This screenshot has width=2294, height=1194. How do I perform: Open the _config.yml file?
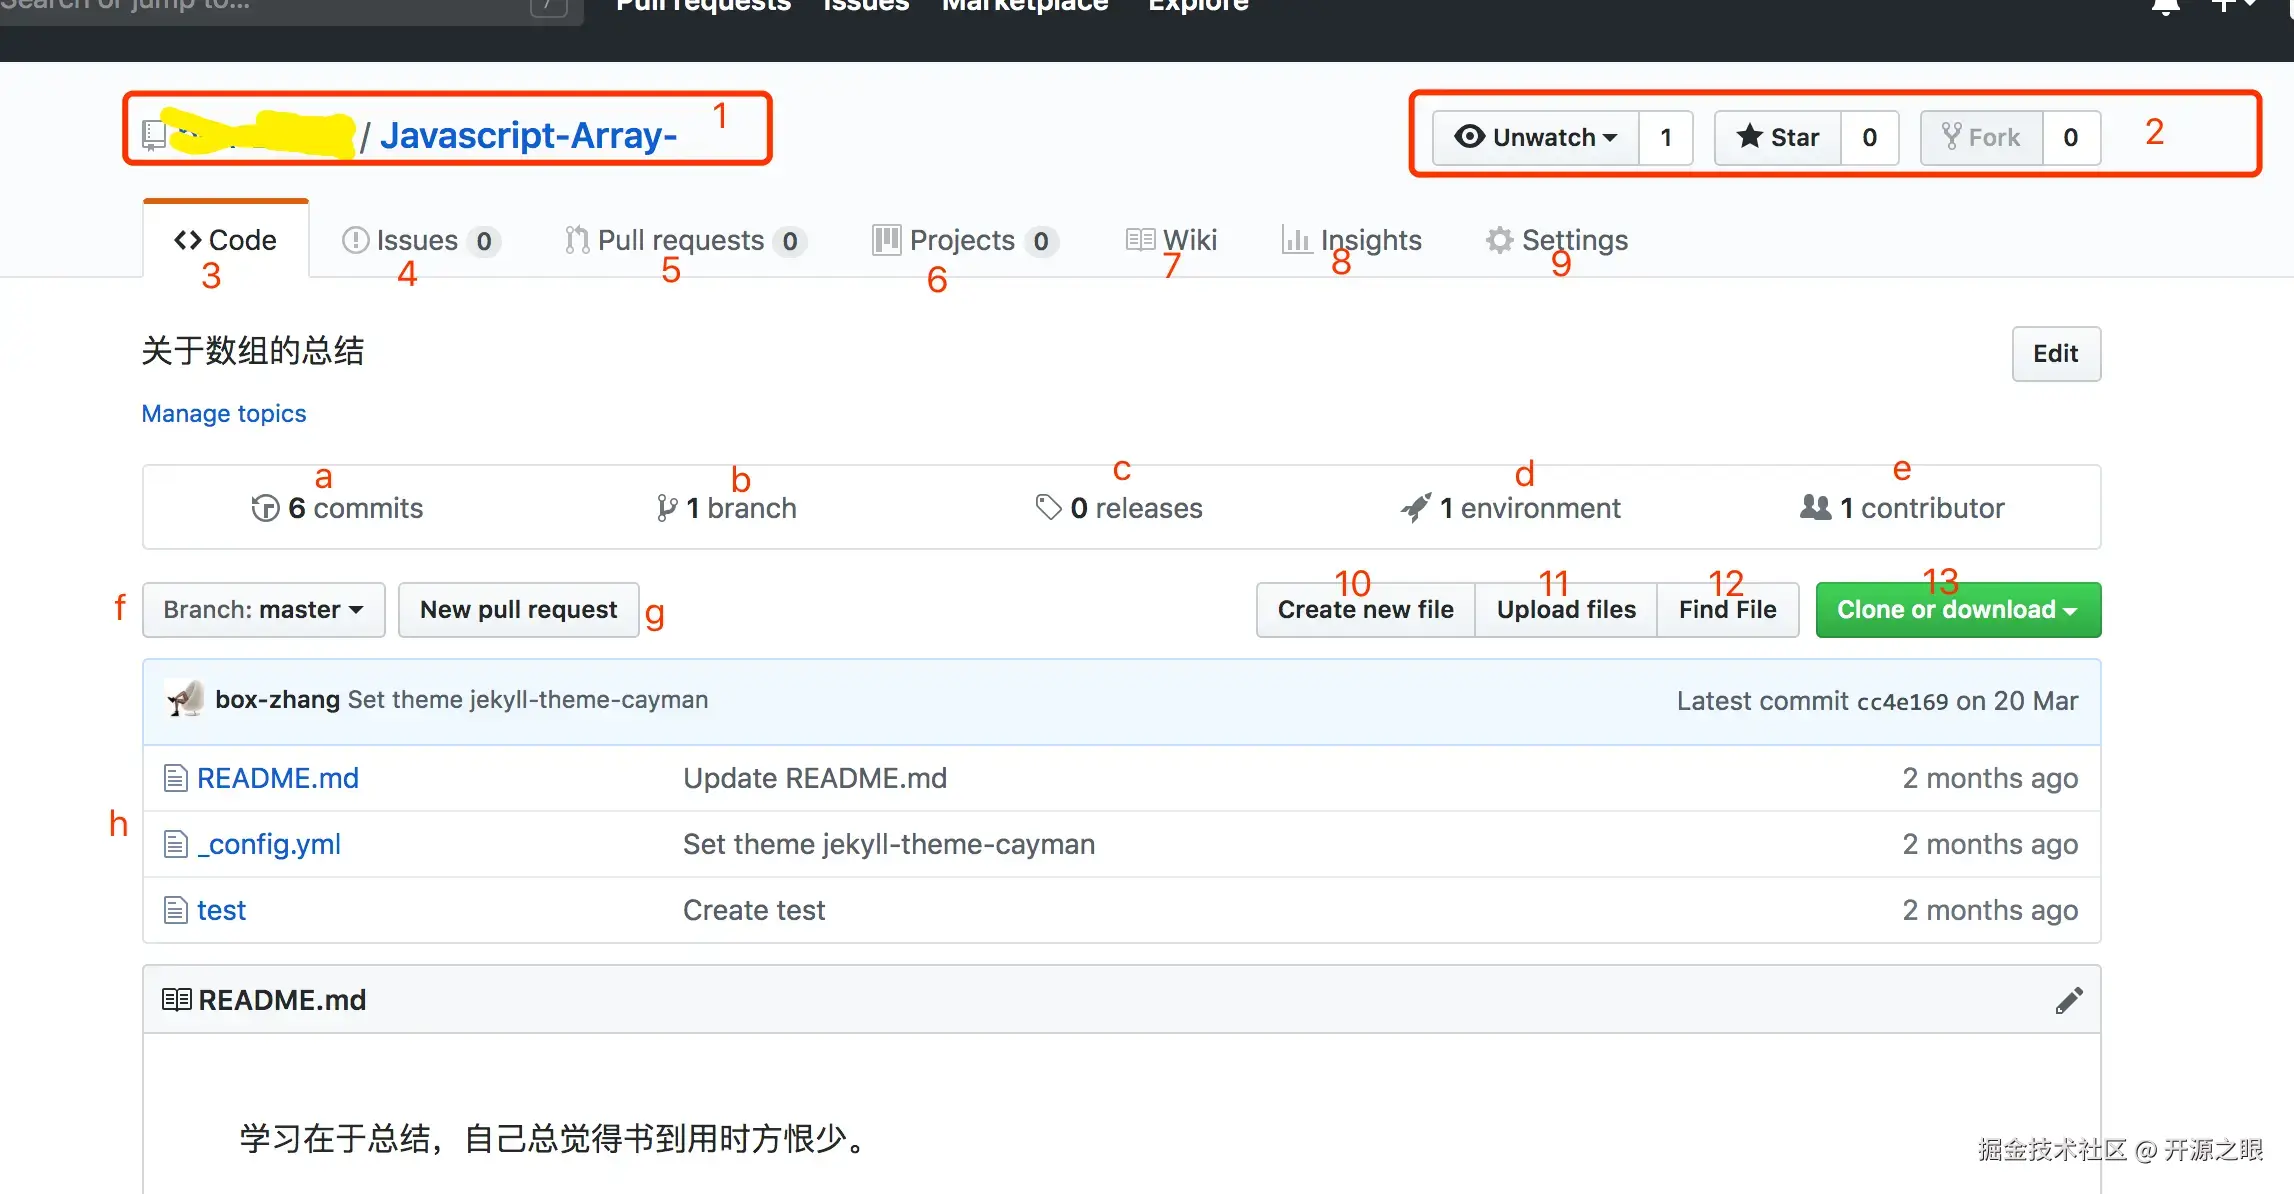tap(269, 844)
